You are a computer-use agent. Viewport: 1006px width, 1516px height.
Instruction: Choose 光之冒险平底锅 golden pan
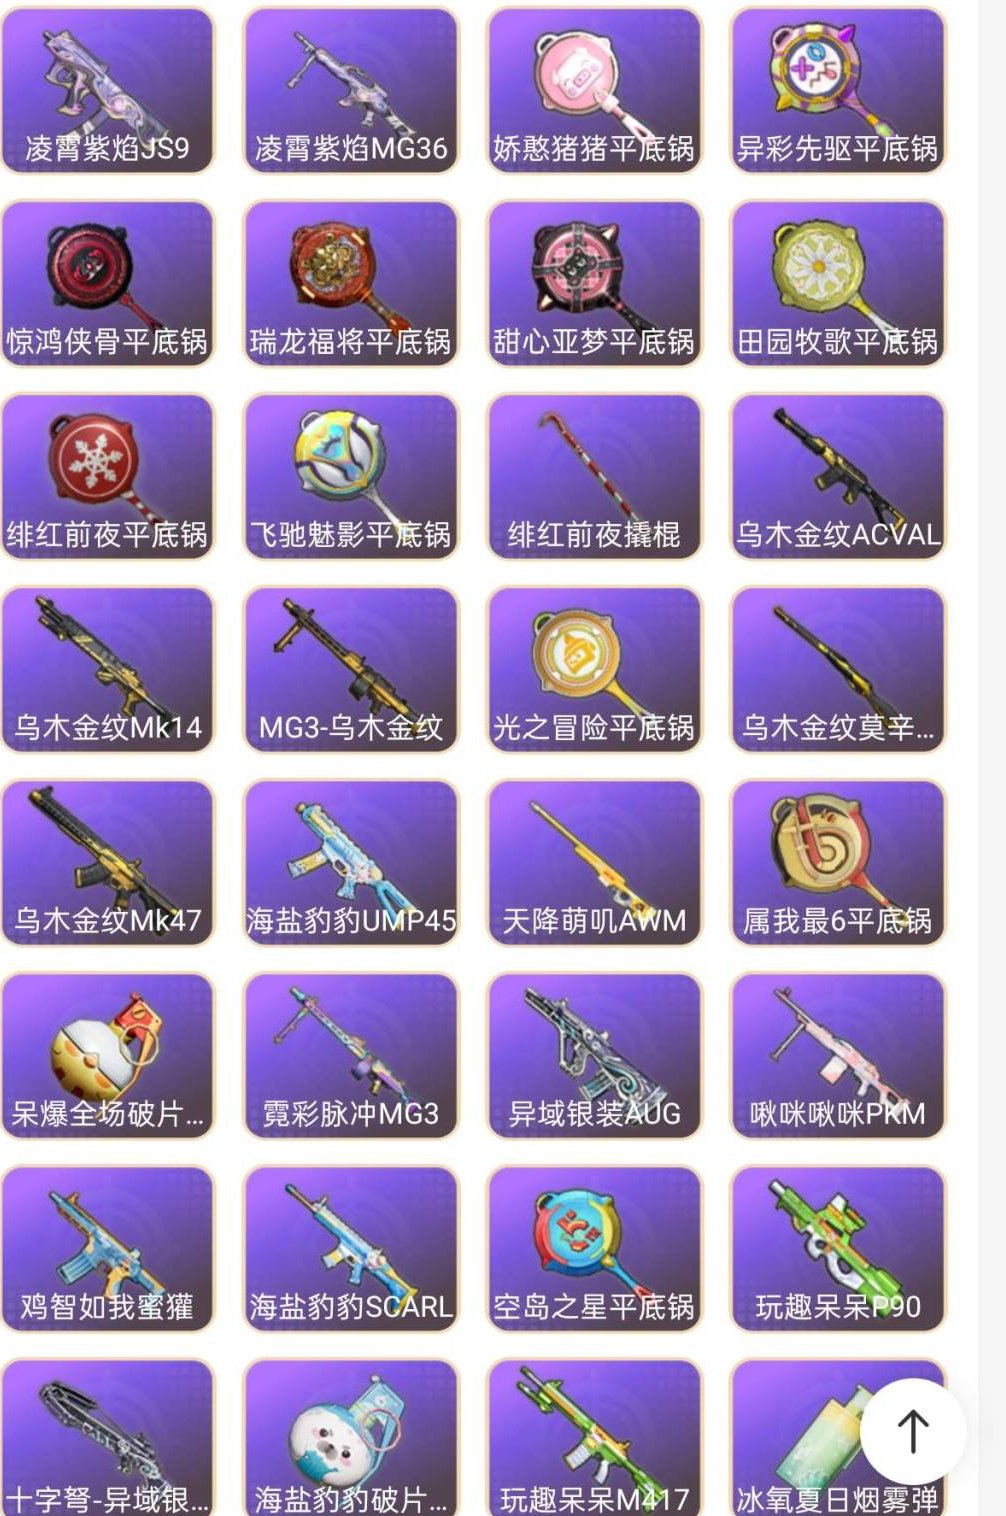click(x=594, y=670)
